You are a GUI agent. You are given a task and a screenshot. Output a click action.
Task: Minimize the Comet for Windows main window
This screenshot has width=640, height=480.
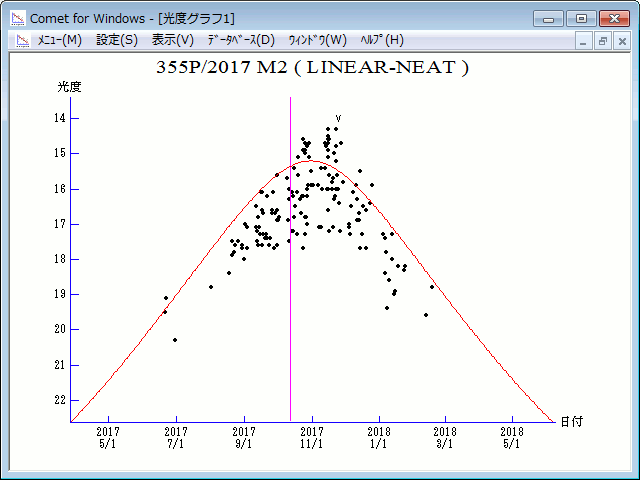click(x=548, y=18)
